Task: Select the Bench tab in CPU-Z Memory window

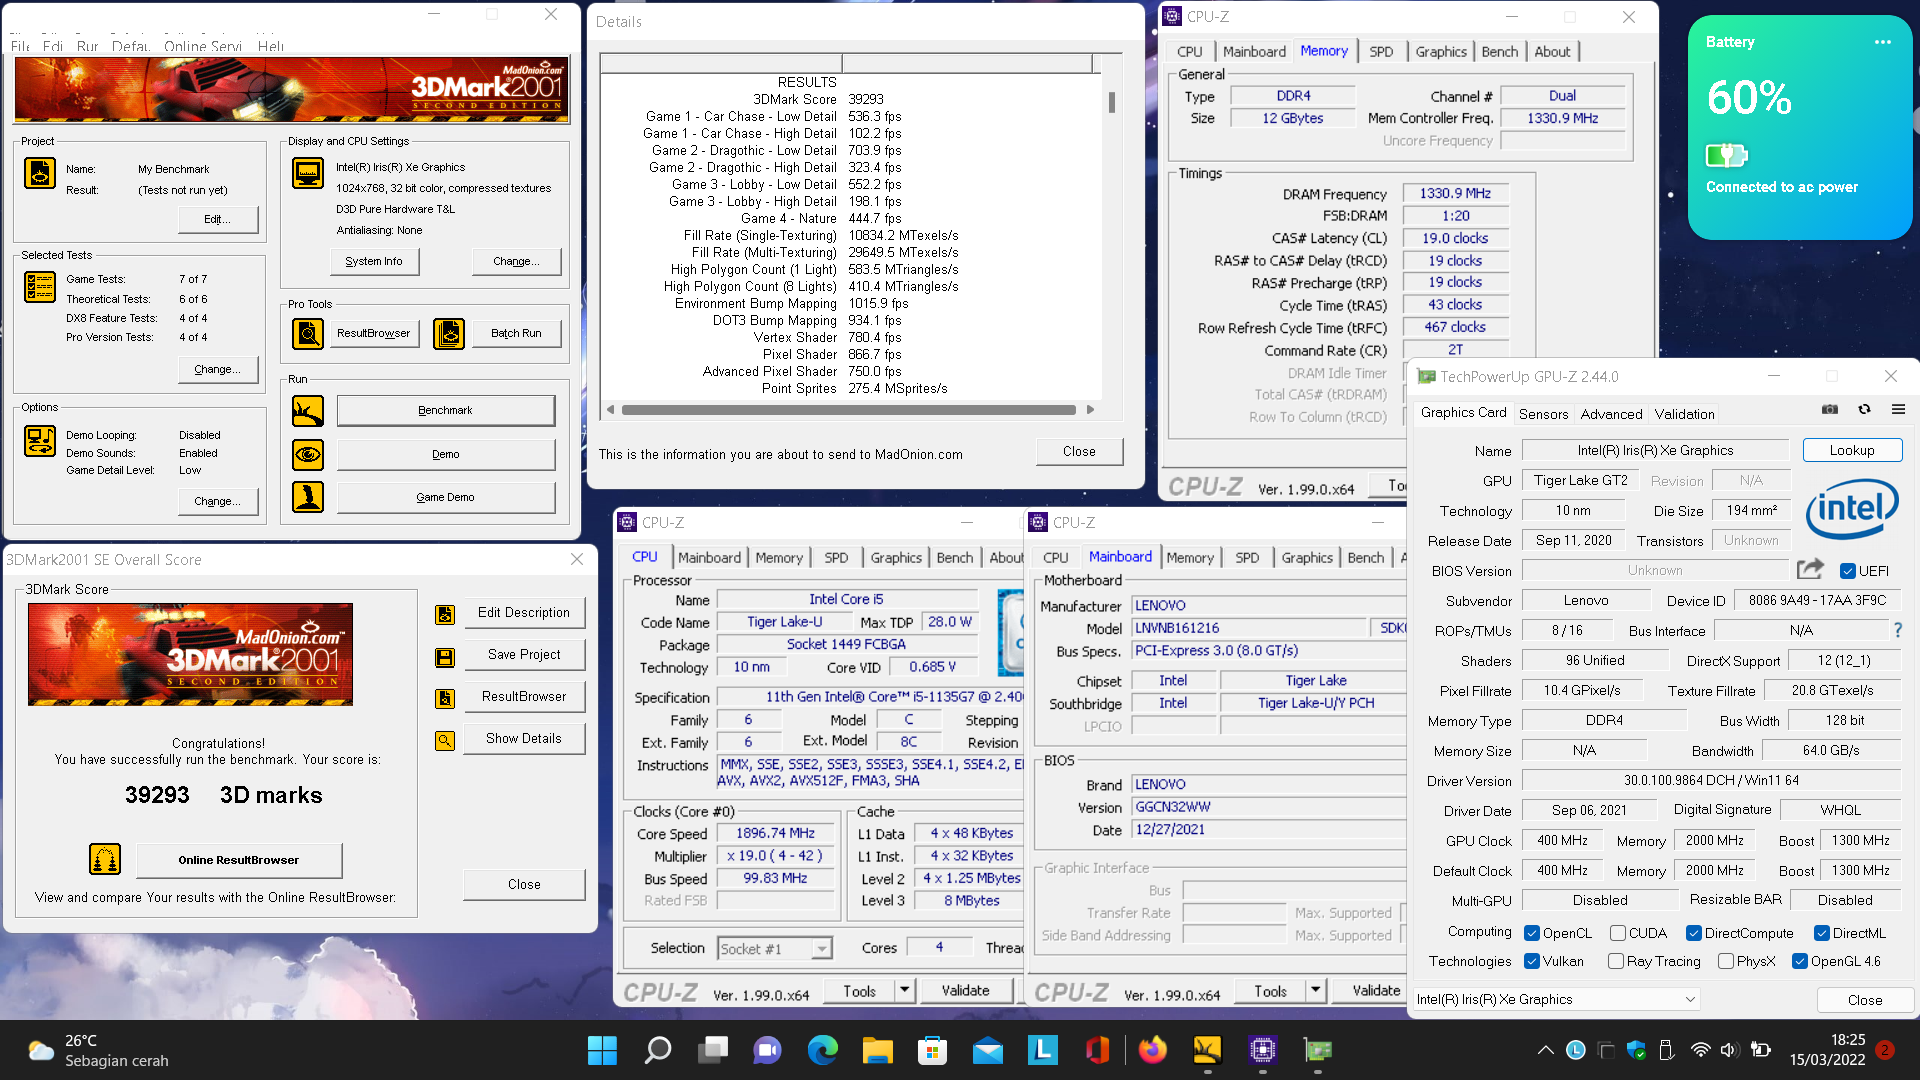Action: coord(1499,52)
